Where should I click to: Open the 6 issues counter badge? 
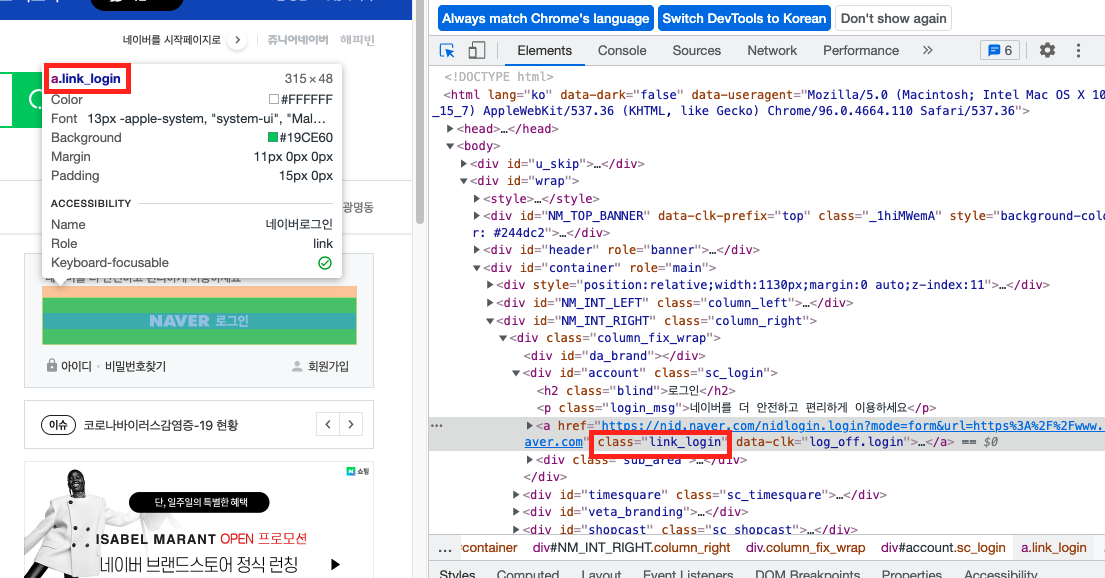click(x=999, y=50)
